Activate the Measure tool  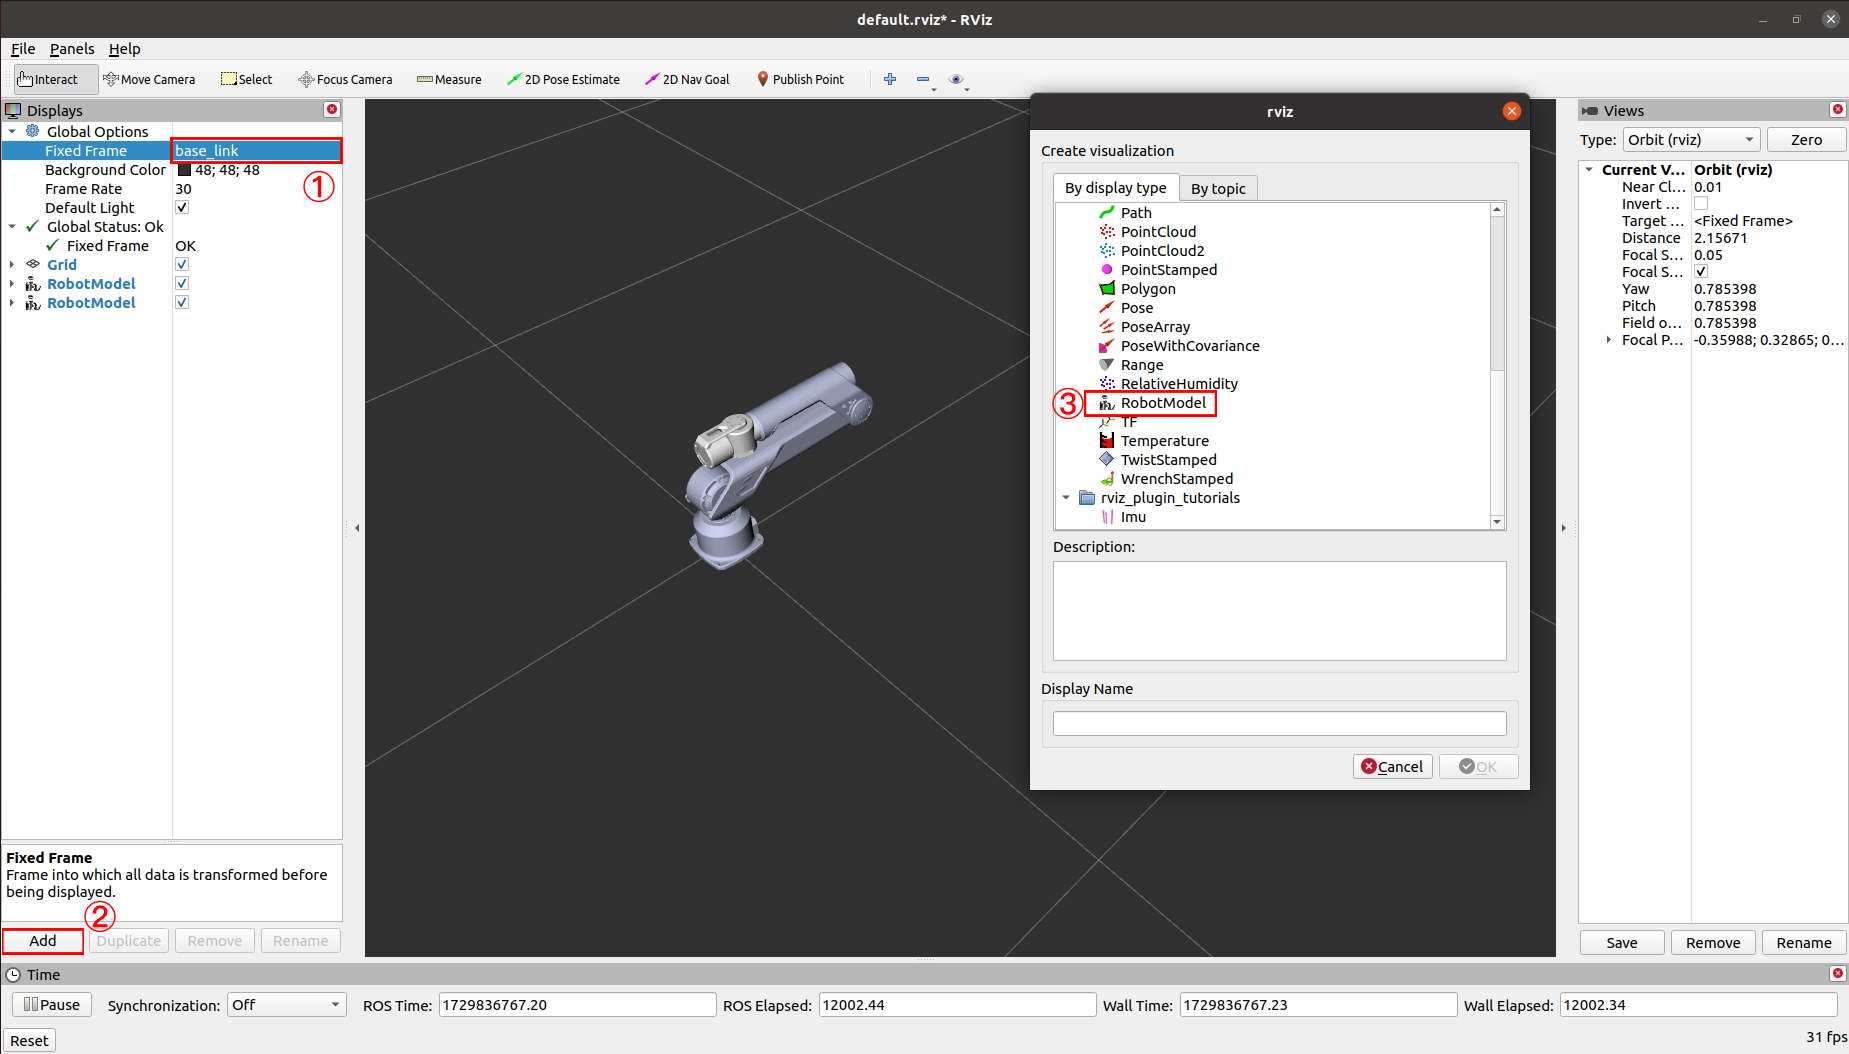pos(449,80)
